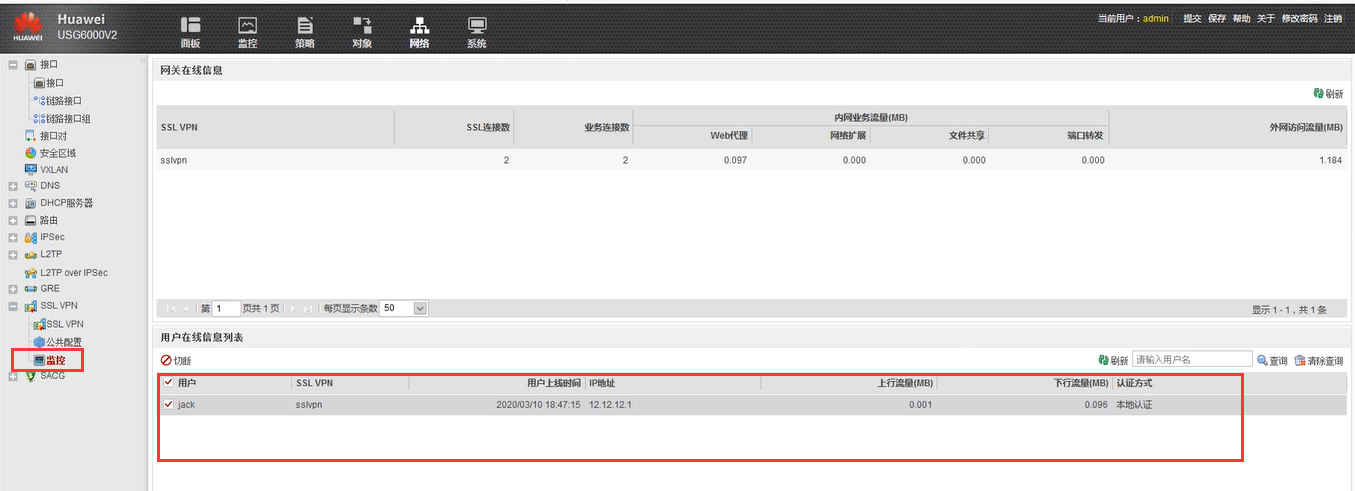Select the 安全区域 icon in tree
The height and width of the screenshot is (491, 1355).
pyautogui.click(x=30, y=152)
